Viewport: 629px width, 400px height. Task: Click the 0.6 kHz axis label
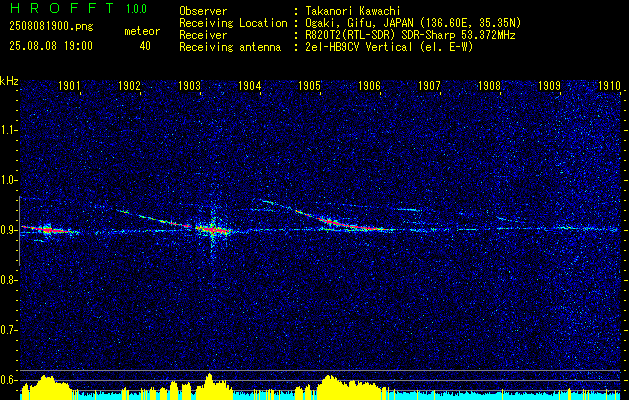coord(8,380)
